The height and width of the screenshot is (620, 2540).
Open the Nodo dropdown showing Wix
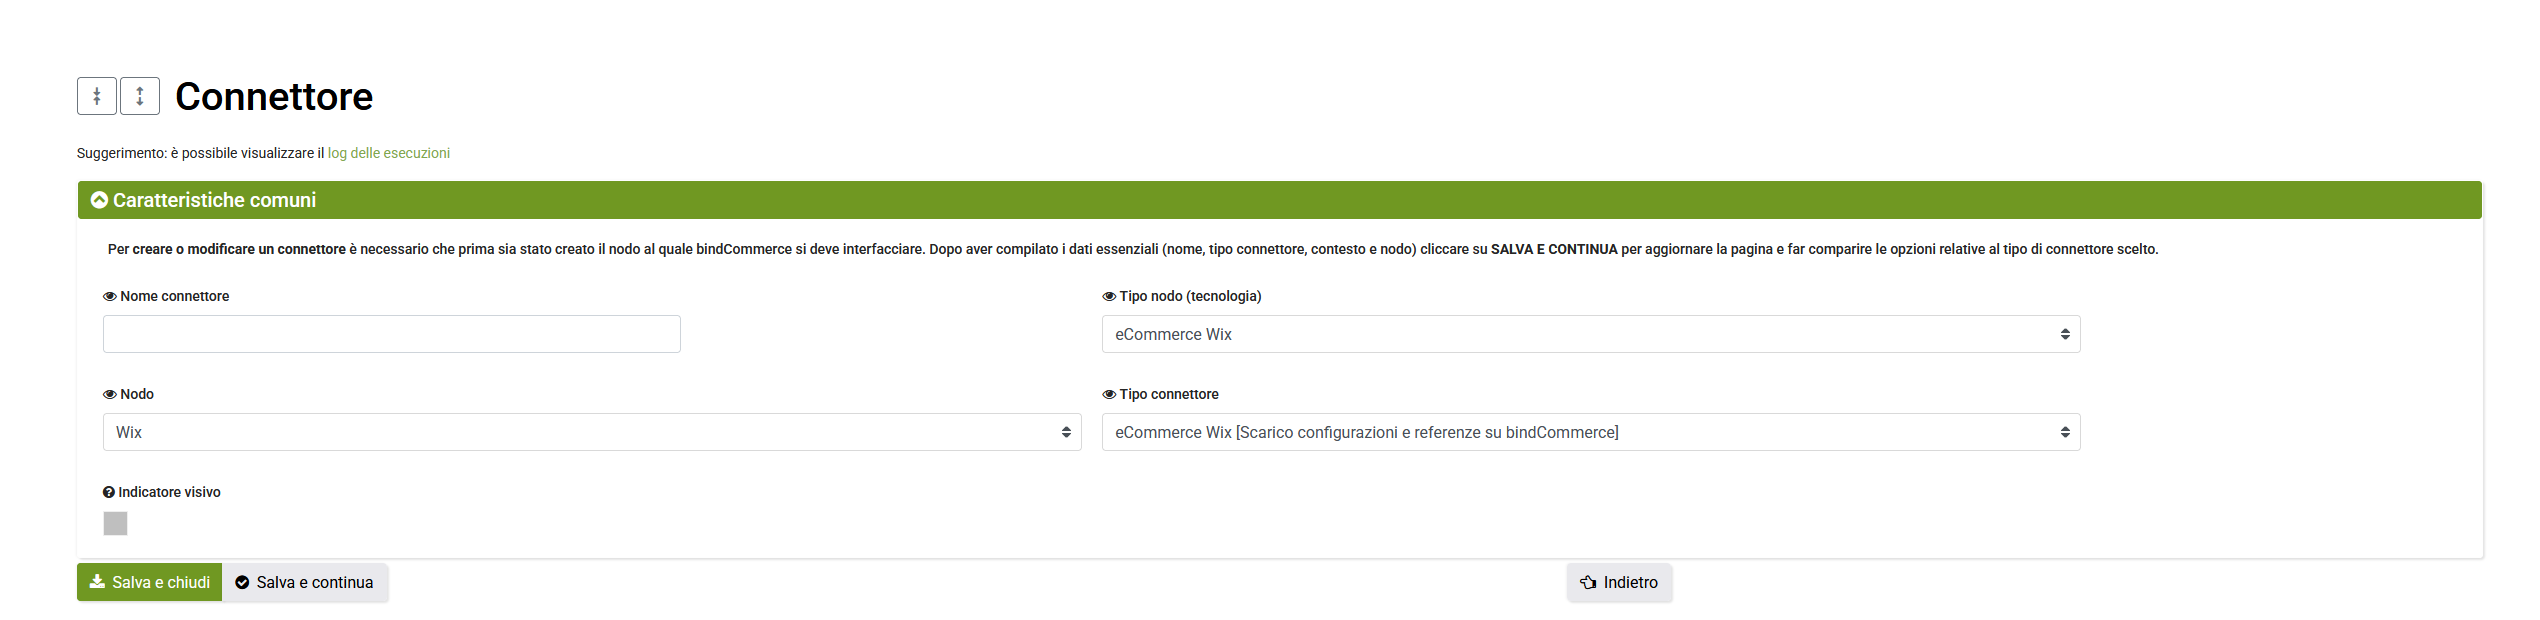click(591, 433)
